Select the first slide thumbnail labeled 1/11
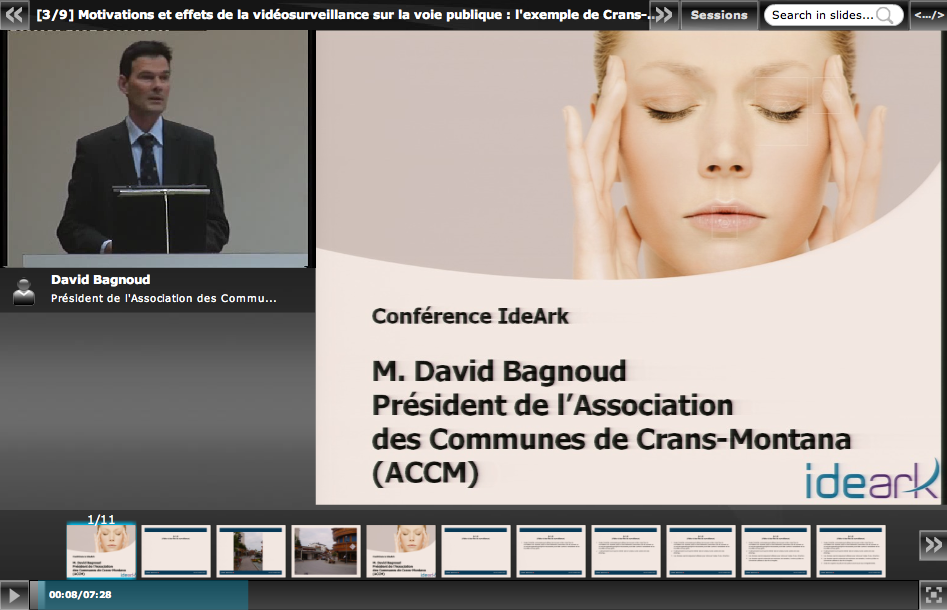The width and height of the screenshot is (947, 610). click(x=101, y=551)
